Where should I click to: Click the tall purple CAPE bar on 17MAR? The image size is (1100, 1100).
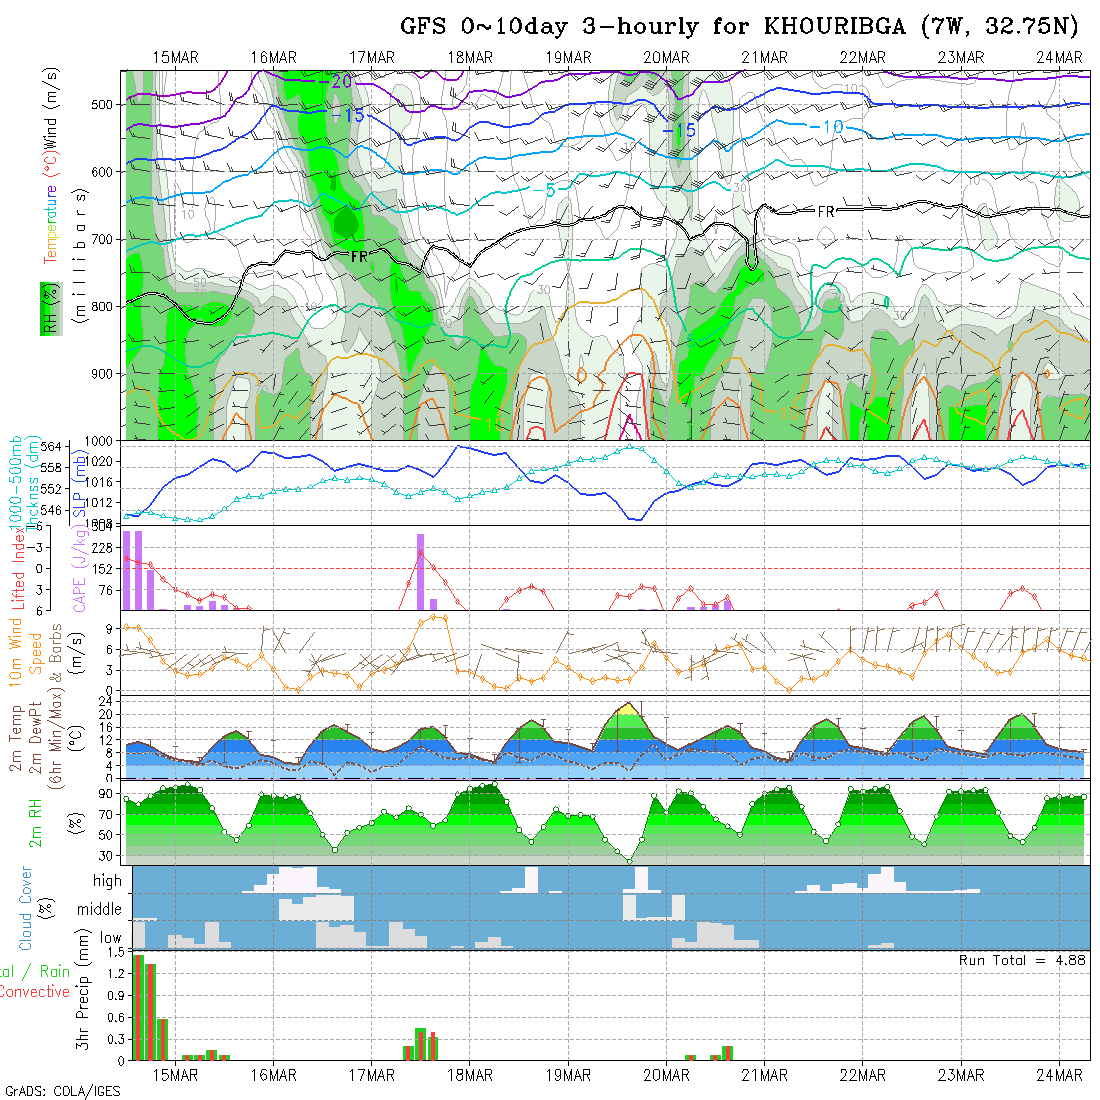tap(420, 571)
